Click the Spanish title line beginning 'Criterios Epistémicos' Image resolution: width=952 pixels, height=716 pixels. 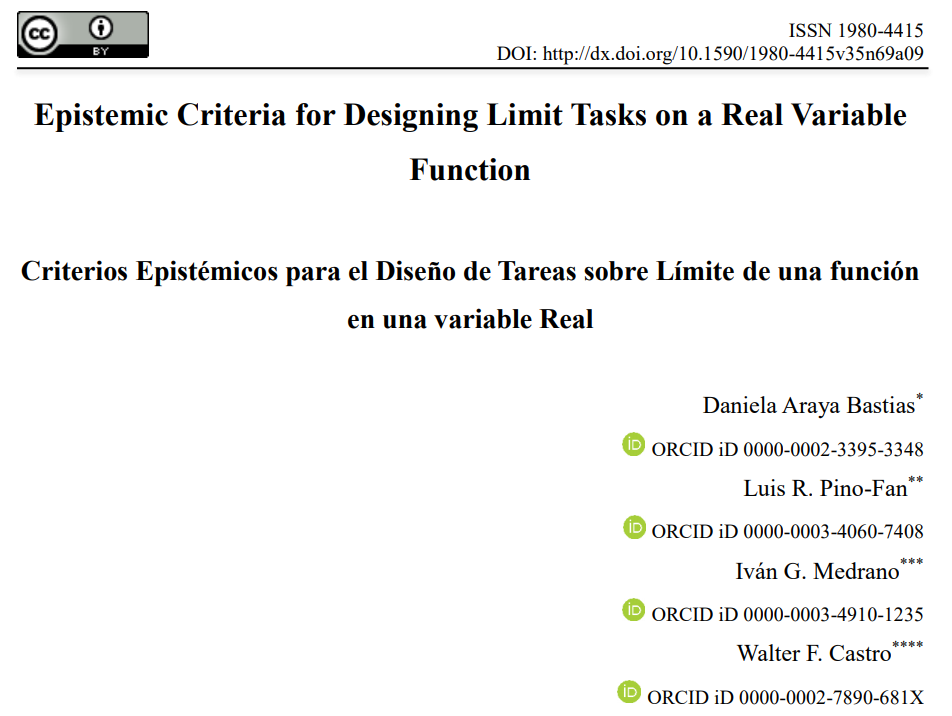(470, 271)
